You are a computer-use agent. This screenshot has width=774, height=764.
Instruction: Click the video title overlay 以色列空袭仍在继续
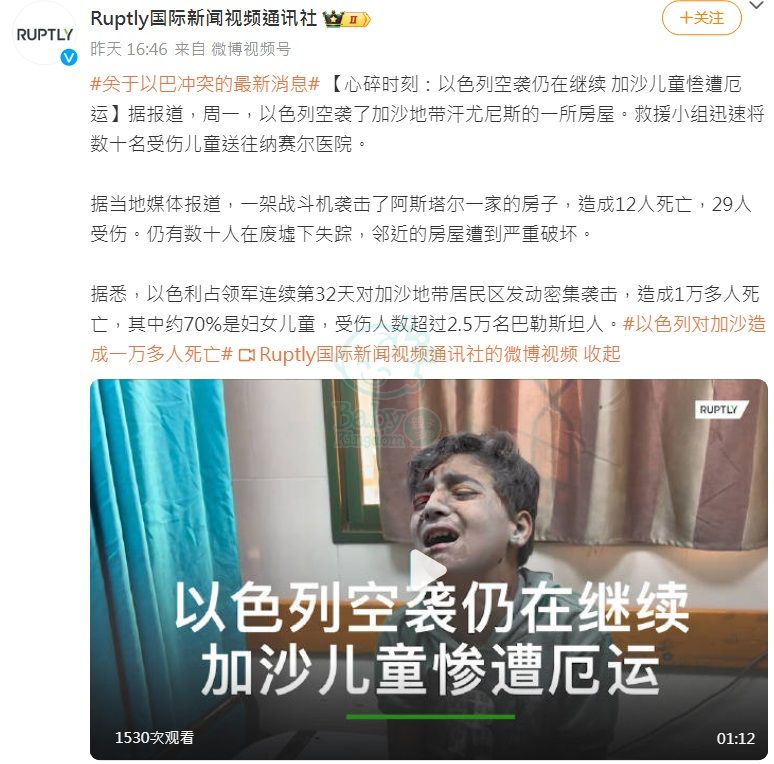pos(431,607)
